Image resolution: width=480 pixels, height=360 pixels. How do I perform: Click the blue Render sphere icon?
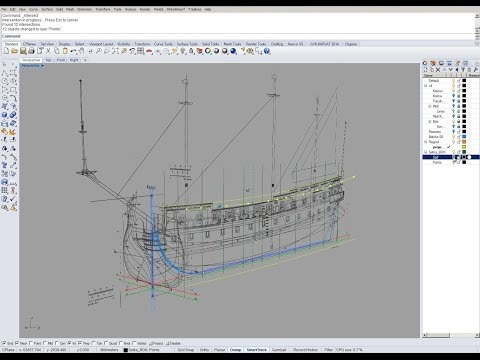click(x=233, y=51)
